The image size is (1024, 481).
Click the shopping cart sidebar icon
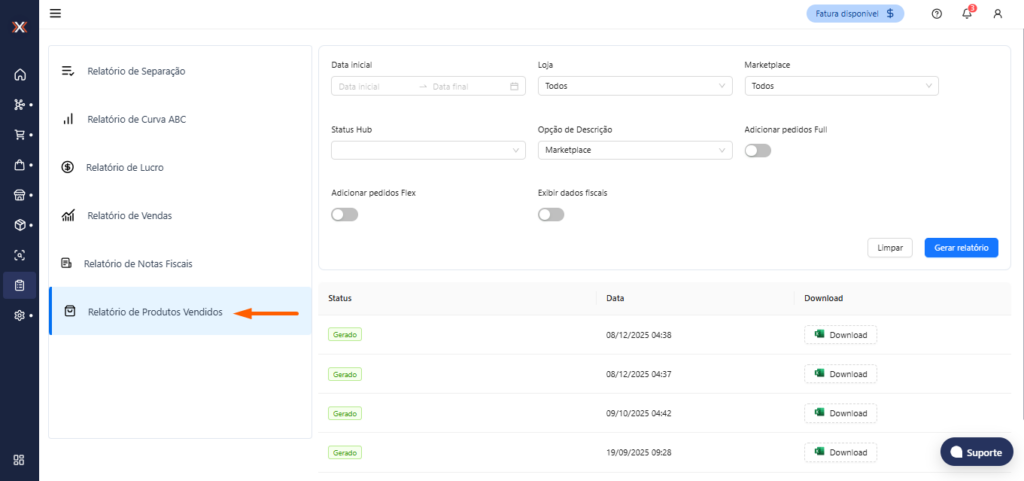19,135
